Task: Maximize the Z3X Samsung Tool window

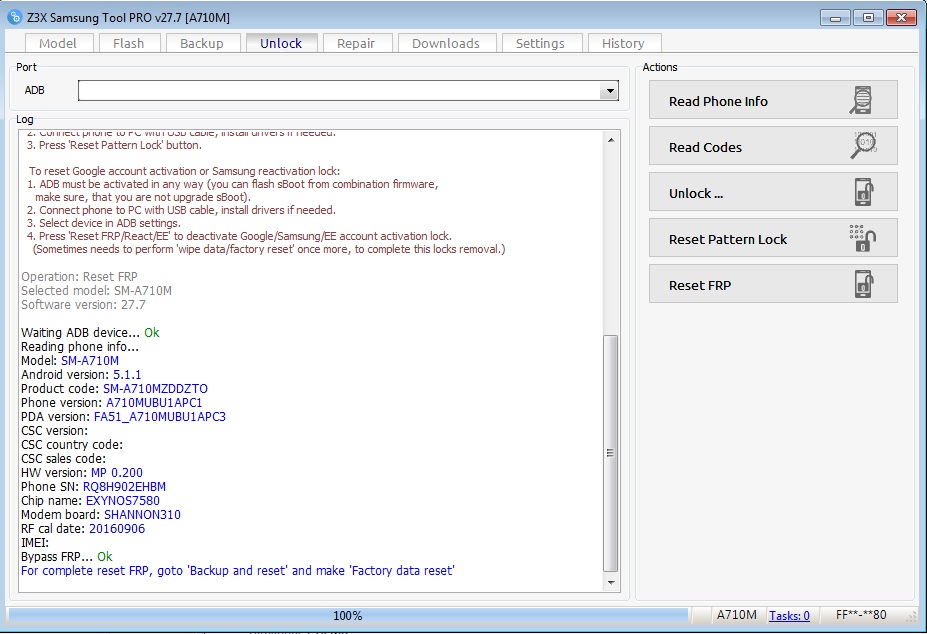Action: [x=868, y=18]
